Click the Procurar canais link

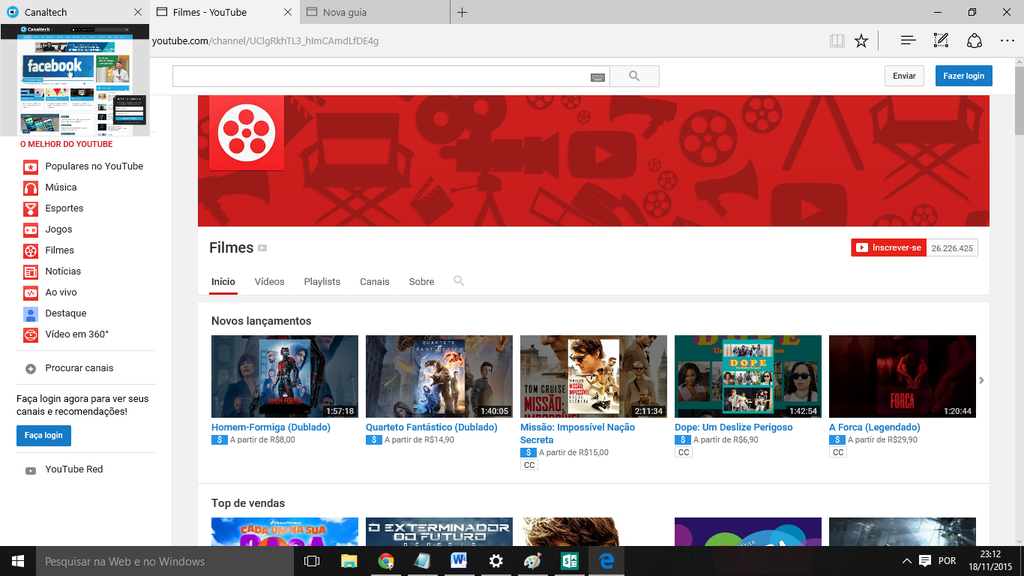pos(79,368)
